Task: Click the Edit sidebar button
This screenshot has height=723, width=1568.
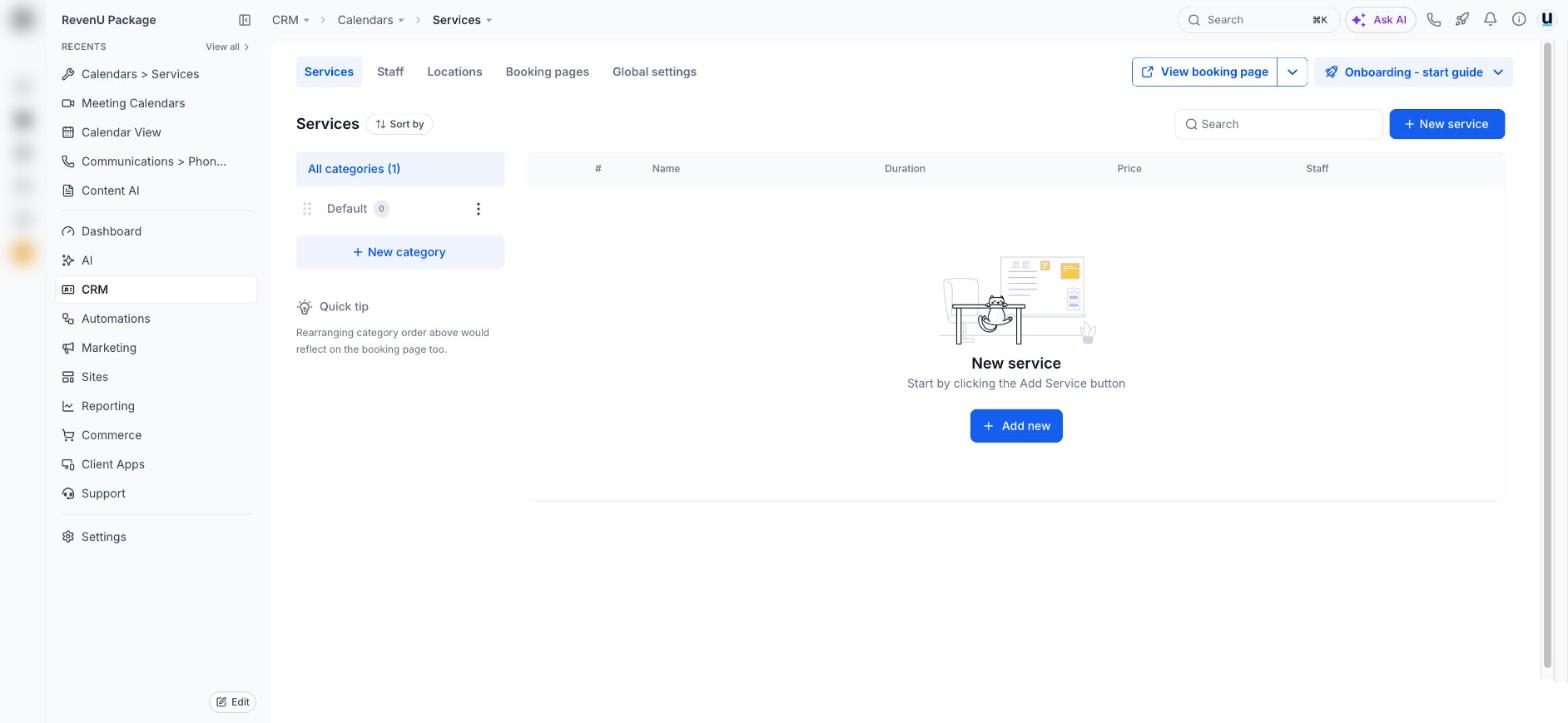Action: pyautogui.click(x=232, y=702)
